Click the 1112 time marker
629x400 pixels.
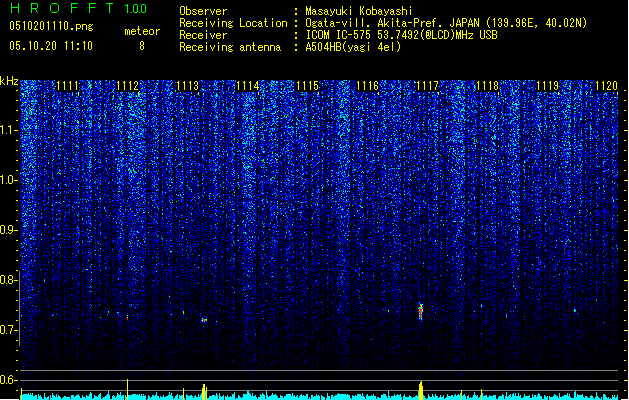[127, 86]
